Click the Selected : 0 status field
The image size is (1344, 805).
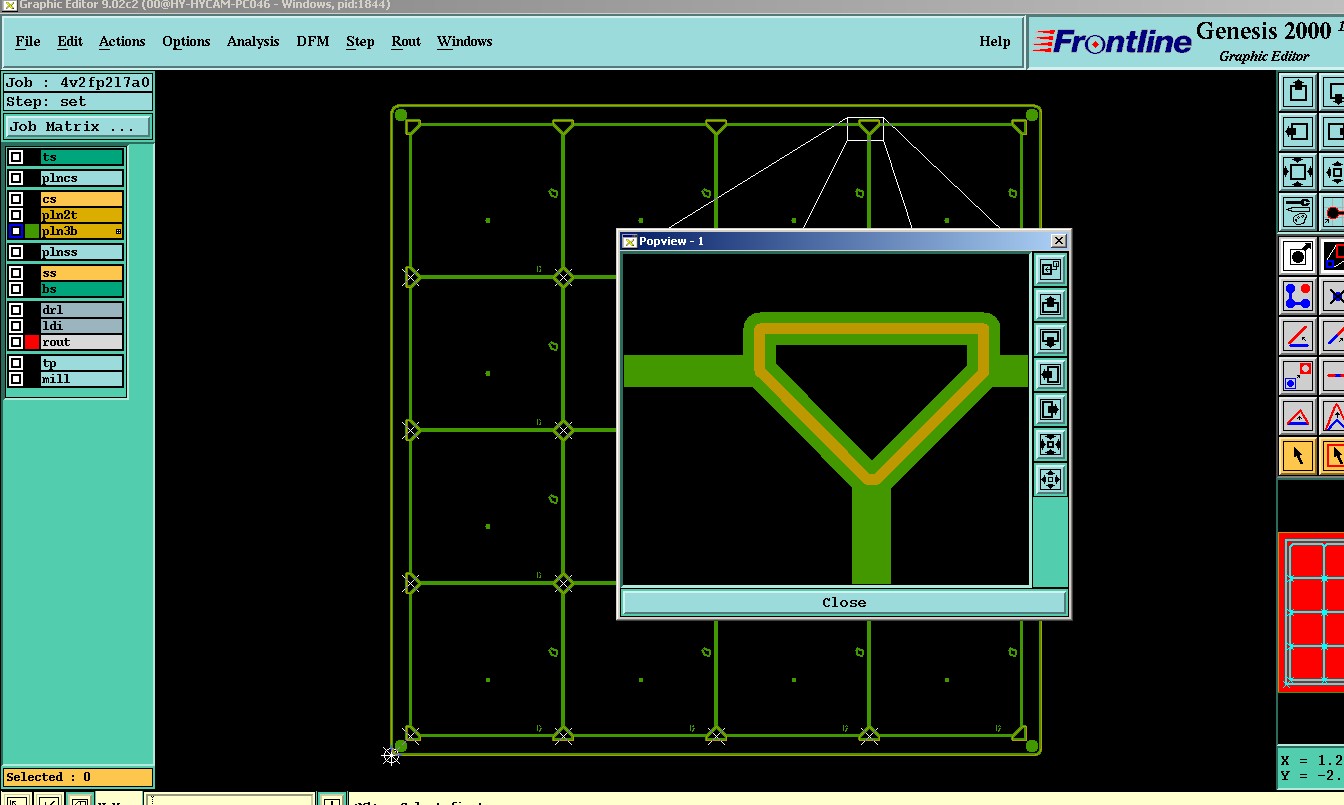pos(78,777)
